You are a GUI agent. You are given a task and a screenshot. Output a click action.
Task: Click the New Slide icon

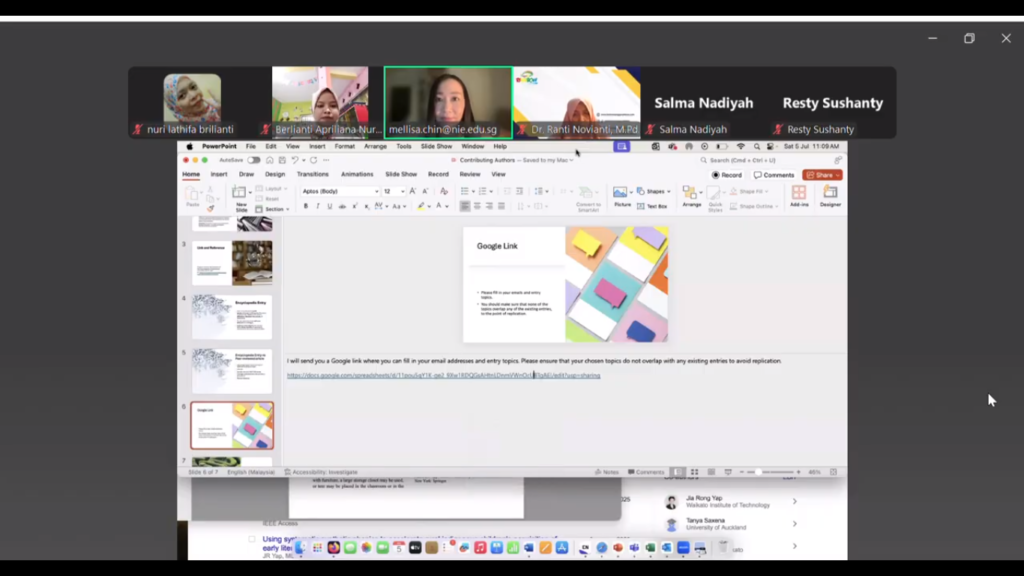coord(240,194)
